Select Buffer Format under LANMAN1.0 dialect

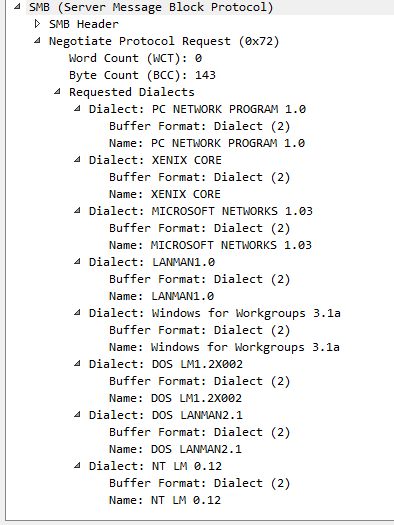(x=200, y=279)
